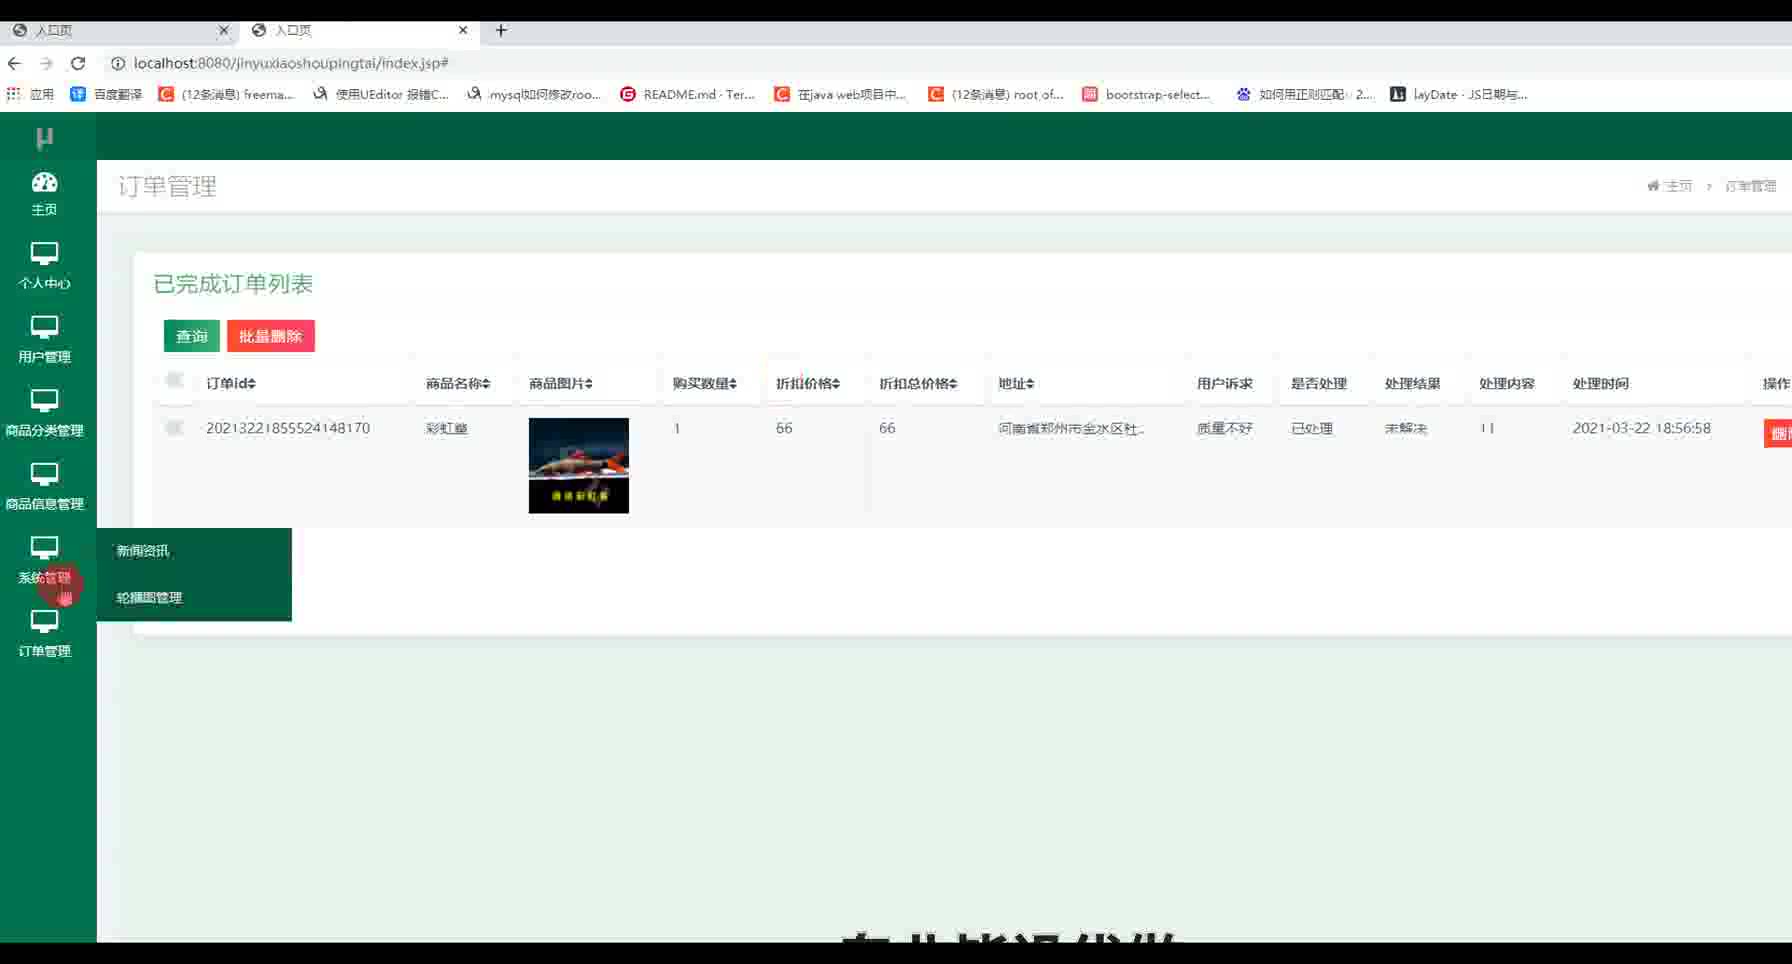This screenshot has width=1792, height=964.
Task: Go to 主页 via breadcrumb link
Action: click(1678, 186)
